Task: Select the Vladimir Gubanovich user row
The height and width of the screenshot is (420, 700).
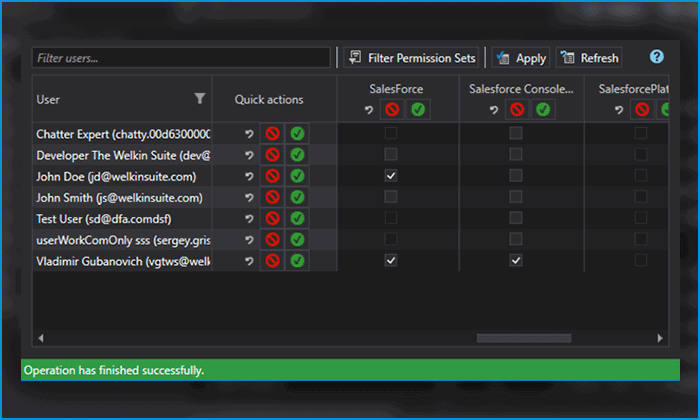Action: click(123, 261)
